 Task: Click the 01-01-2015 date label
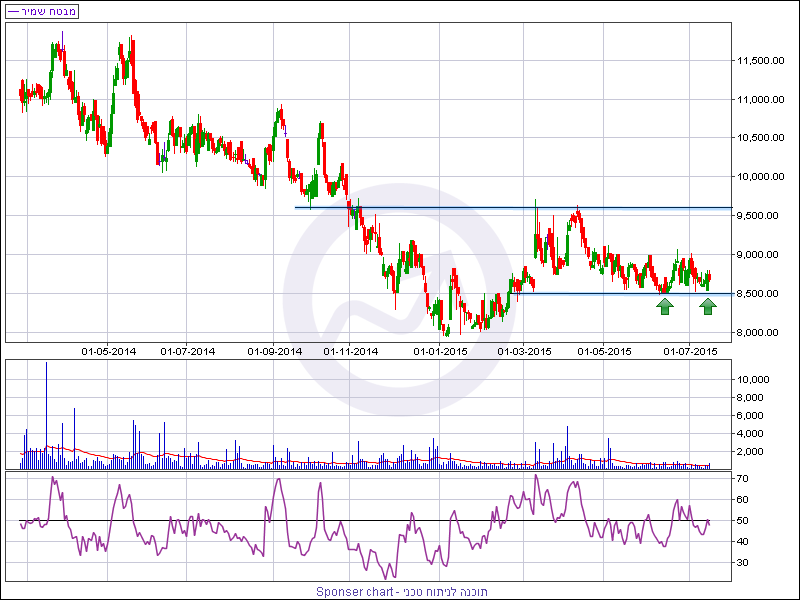click(x=441, y=351)
